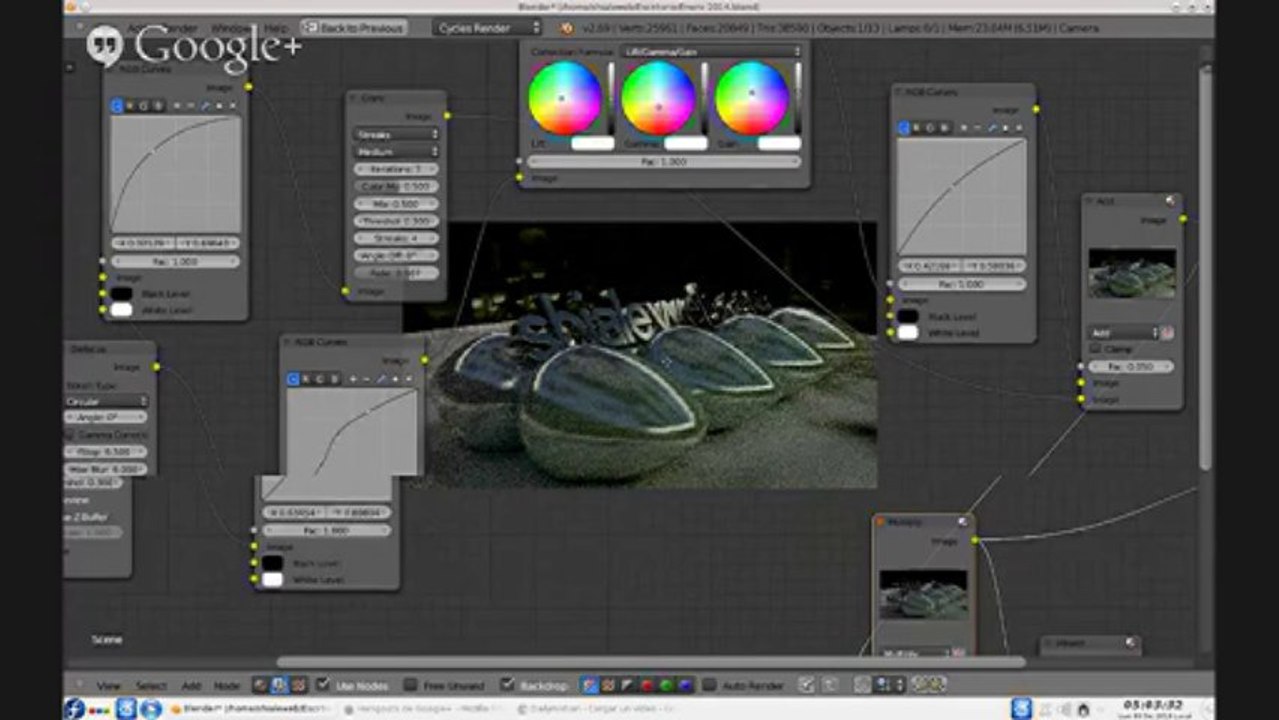This screenshot has height=720, width=1279.
Task: Select the shader nodes tree type icon
Action: click(261, 685)
